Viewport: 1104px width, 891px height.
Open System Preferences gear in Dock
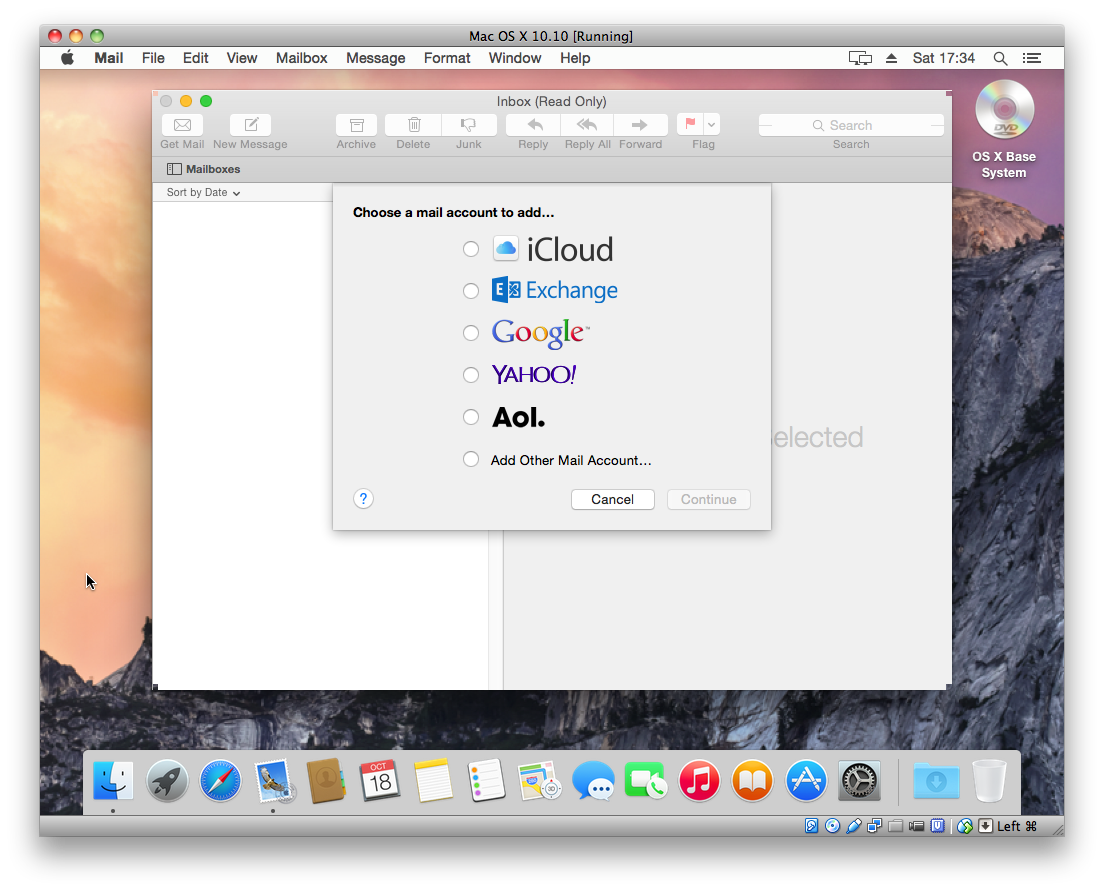click(859, 780)
